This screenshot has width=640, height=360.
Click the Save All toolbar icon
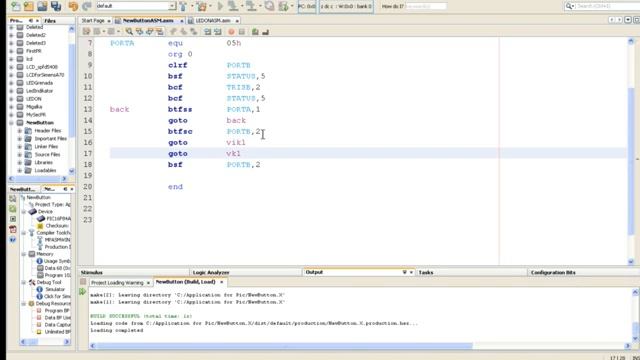coord(56,6)
